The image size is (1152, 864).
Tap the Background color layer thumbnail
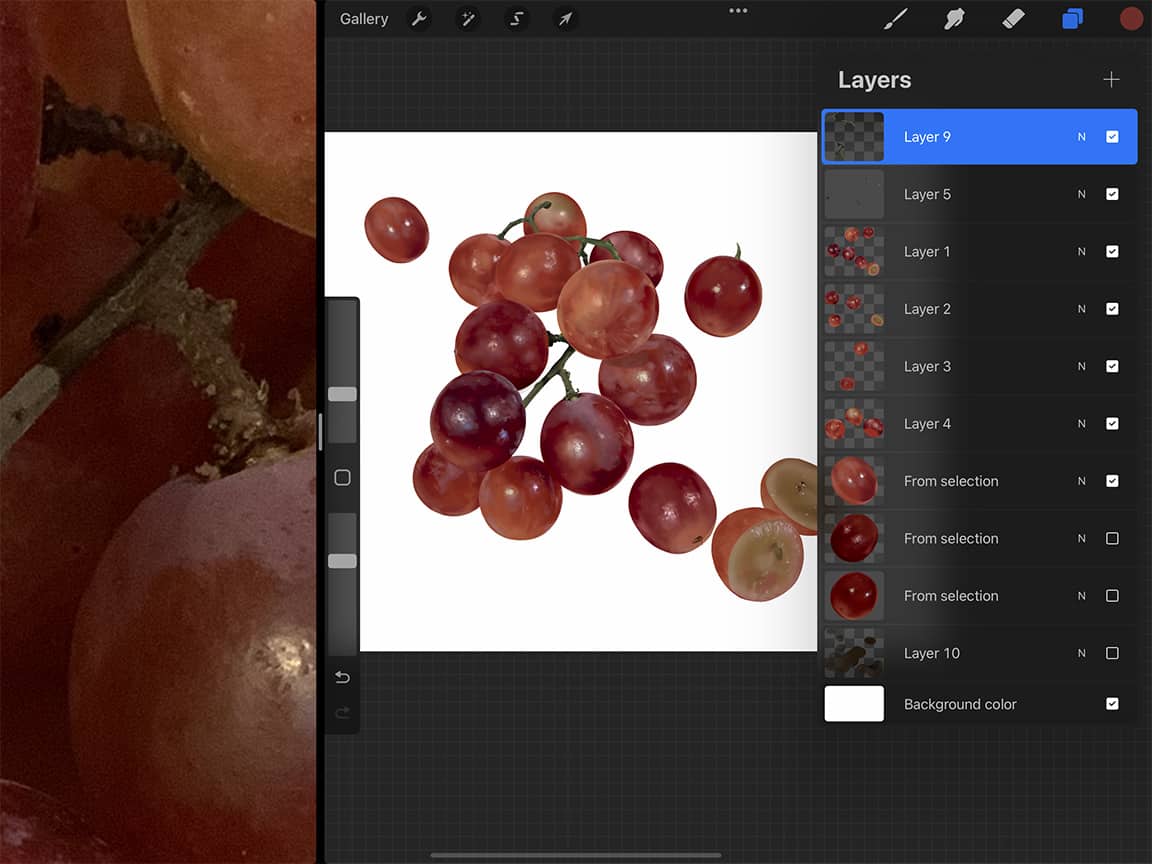pyautogui.click(x=854, y=704)
